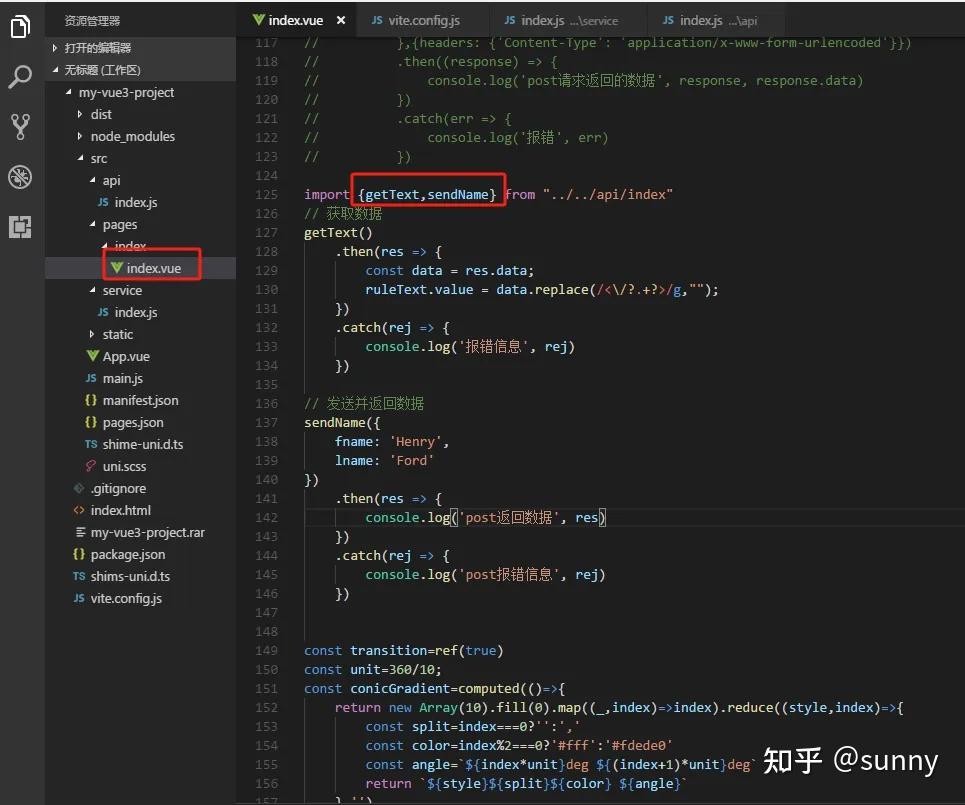Click the globe-style activity bar icon
This screenshot has width=965, height=805.
pyautogui.click(x=20, y=177)
